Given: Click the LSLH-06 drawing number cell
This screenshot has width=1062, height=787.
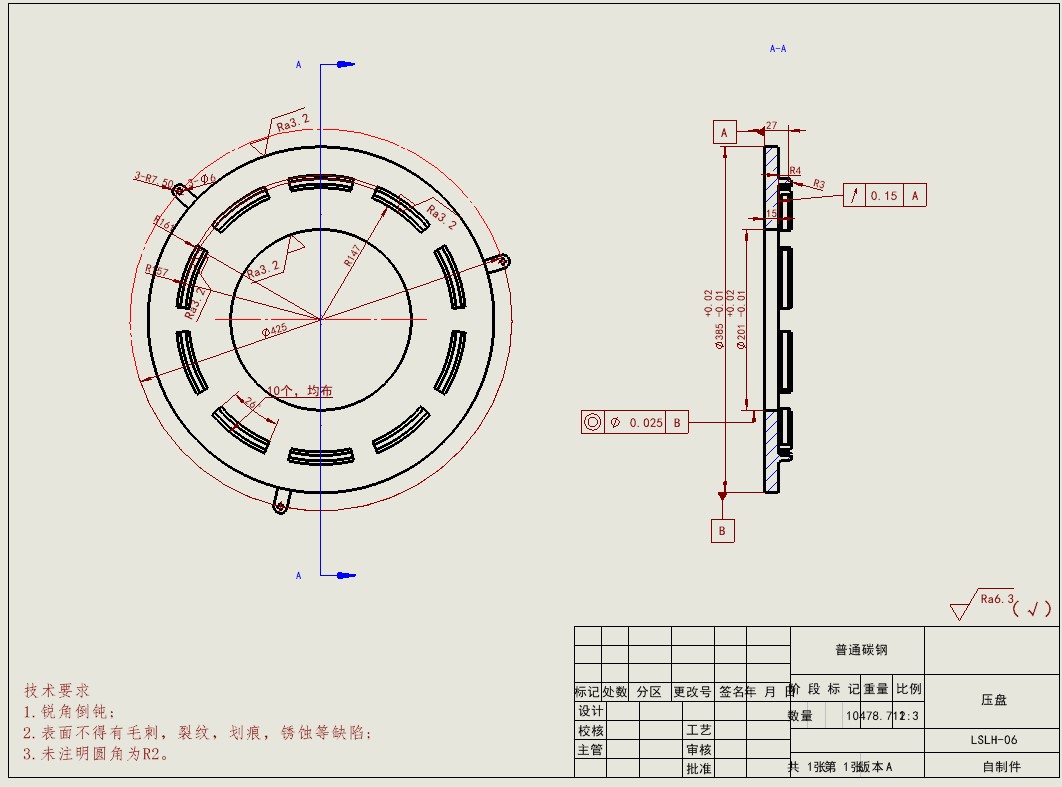Looking at the screenshot, I should click(993, 740).
